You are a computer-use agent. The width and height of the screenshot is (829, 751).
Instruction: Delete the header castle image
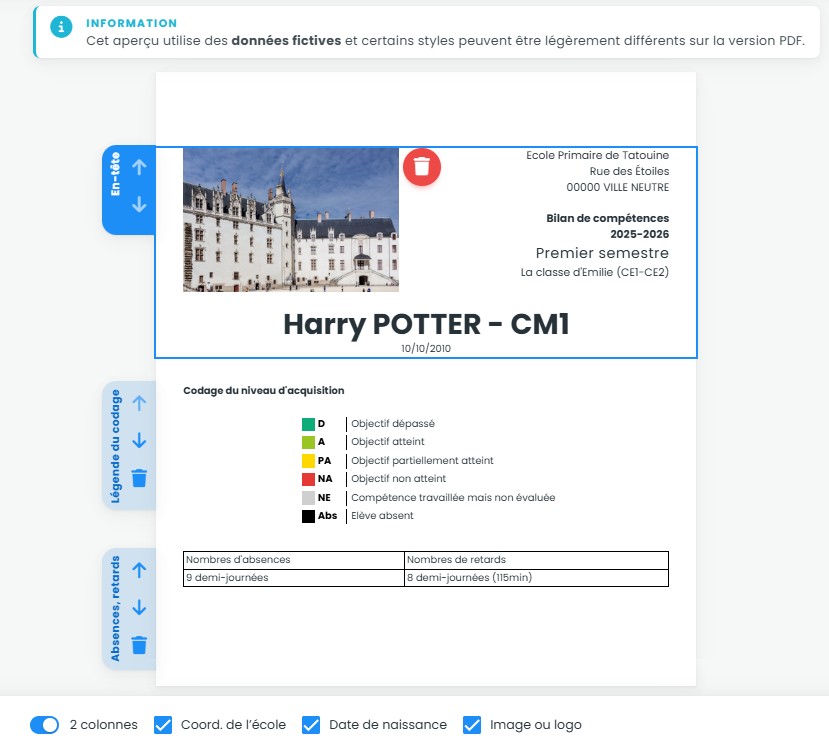pos(422,166)
